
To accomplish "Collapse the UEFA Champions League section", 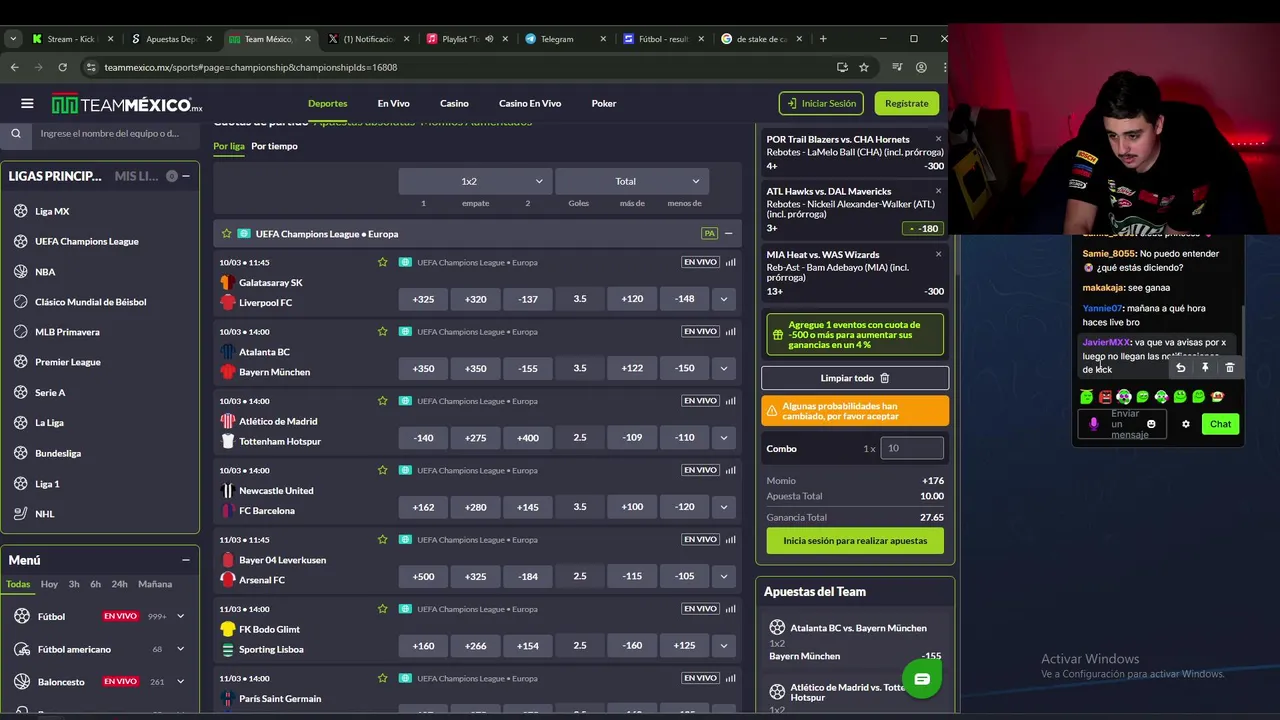I will pos(728,233).
